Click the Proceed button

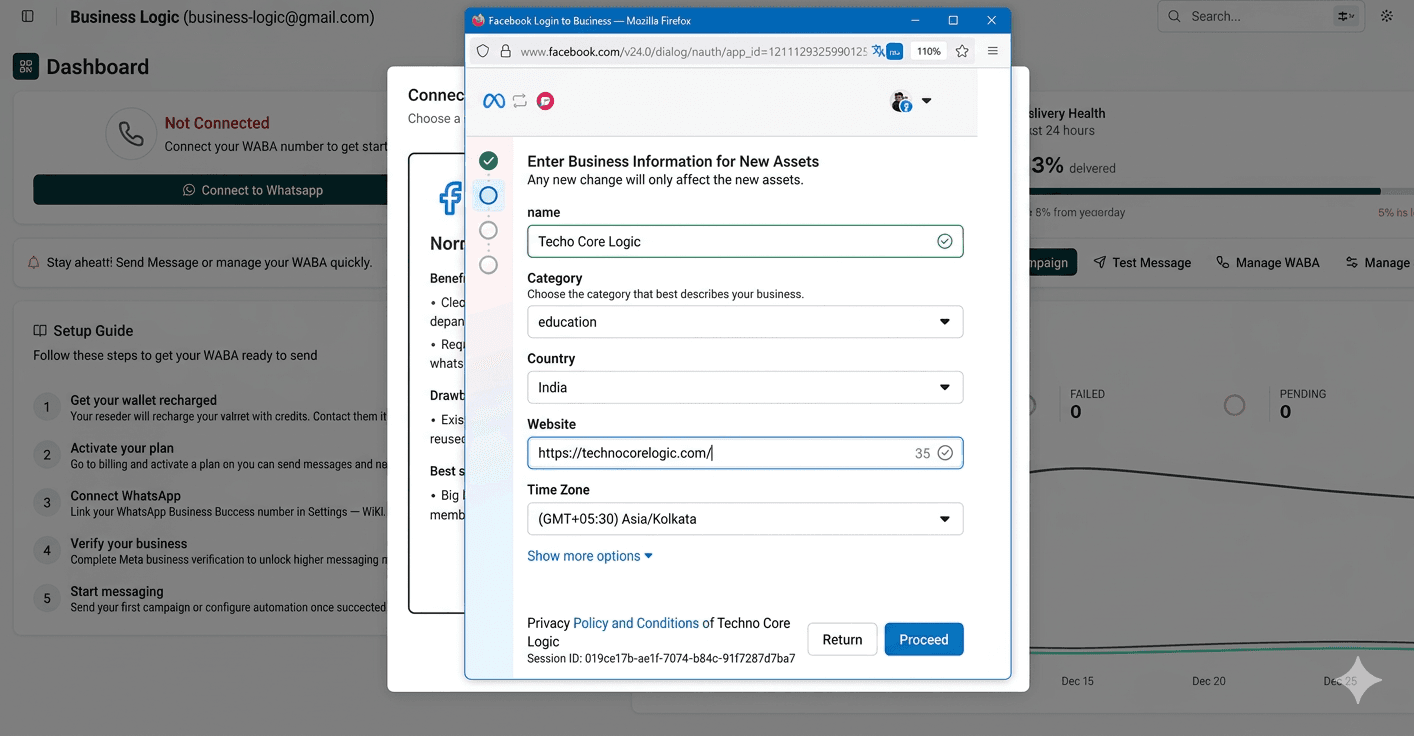[x=924, y=640]
